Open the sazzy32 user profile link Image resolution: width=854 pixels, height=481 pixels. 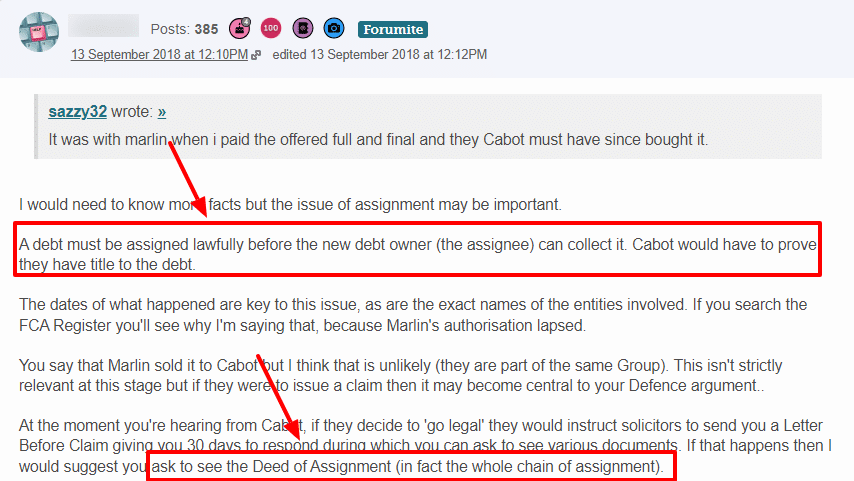77,112
